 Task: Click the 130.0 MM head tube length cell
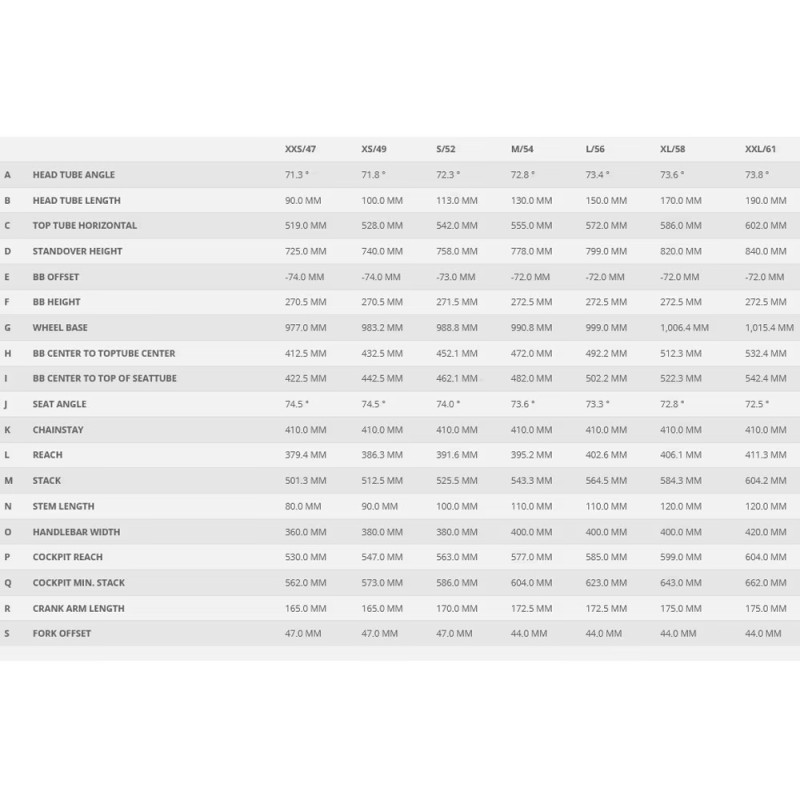coord(530,200)
